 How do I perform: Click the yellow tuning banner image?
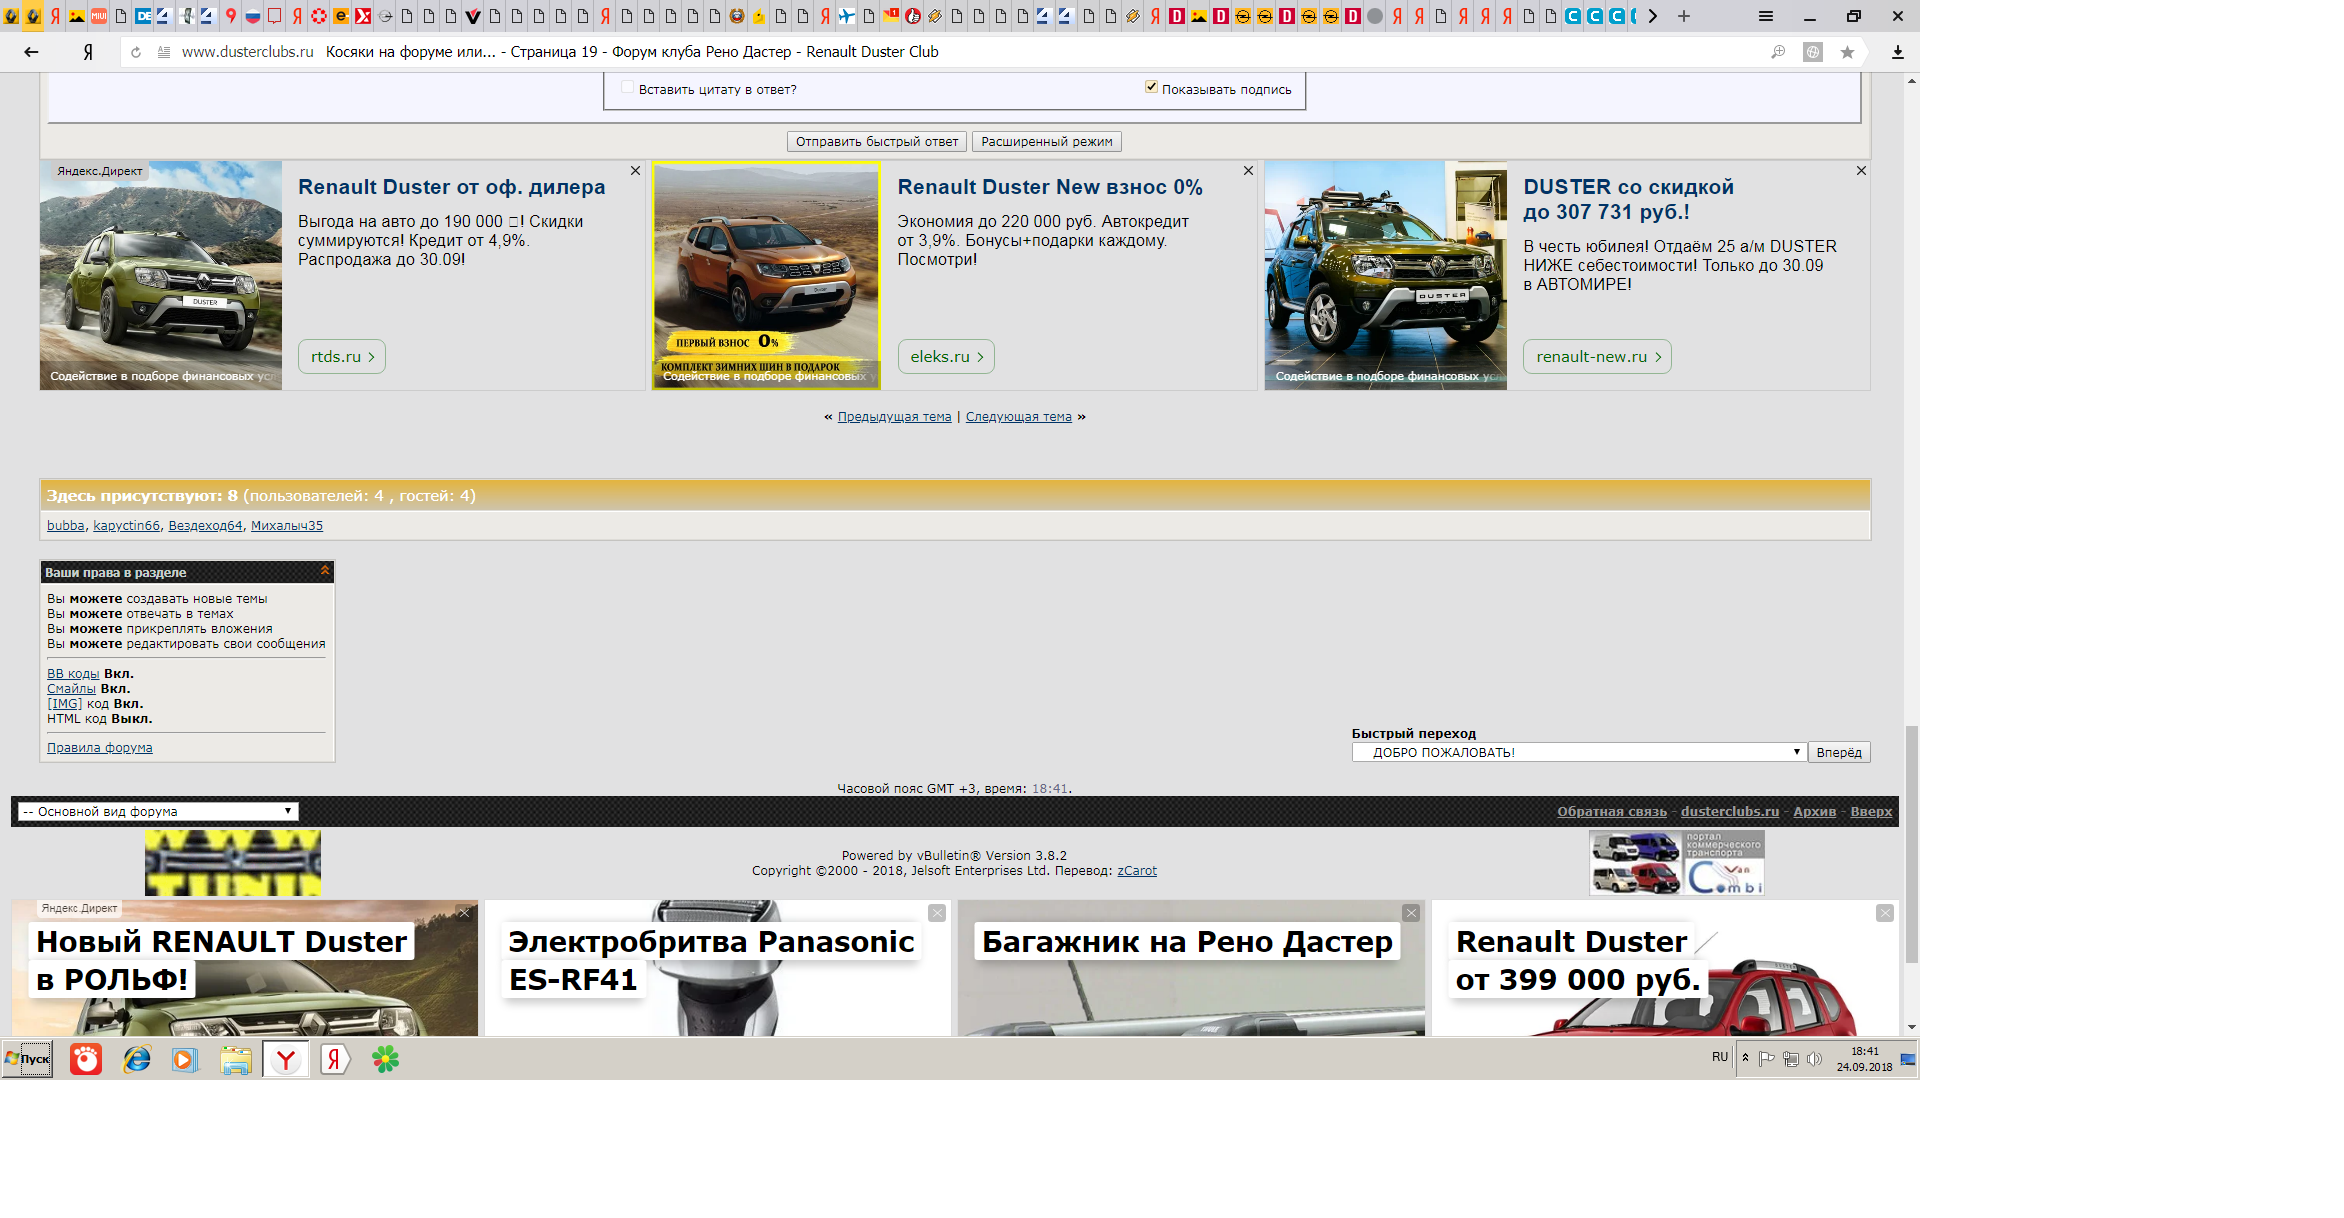tap(233, 862)
